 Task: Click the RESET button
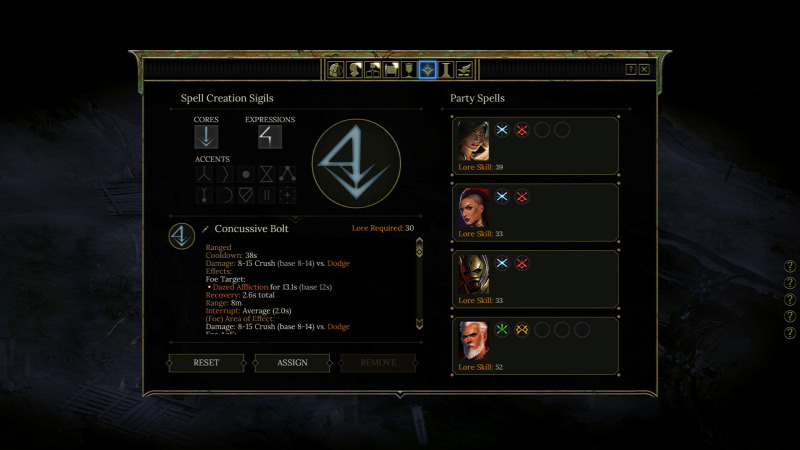[206, 363]
